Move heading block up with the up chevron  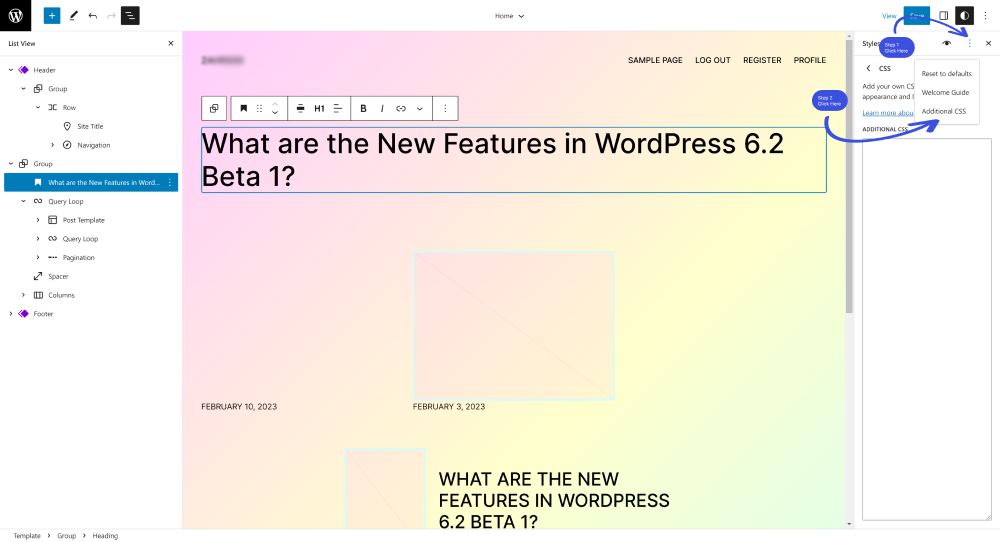coord(275,104)
